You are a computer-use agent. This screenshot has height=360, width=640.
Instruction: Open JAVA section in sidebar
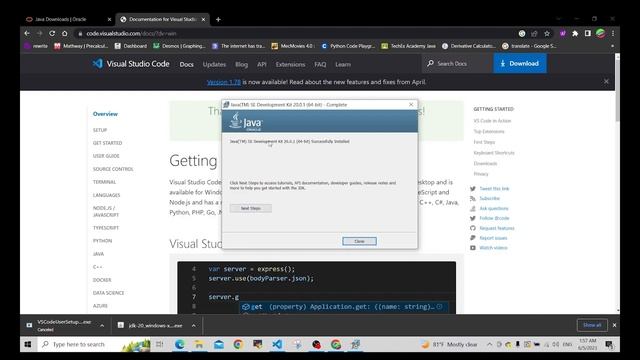tap(98, 254)
